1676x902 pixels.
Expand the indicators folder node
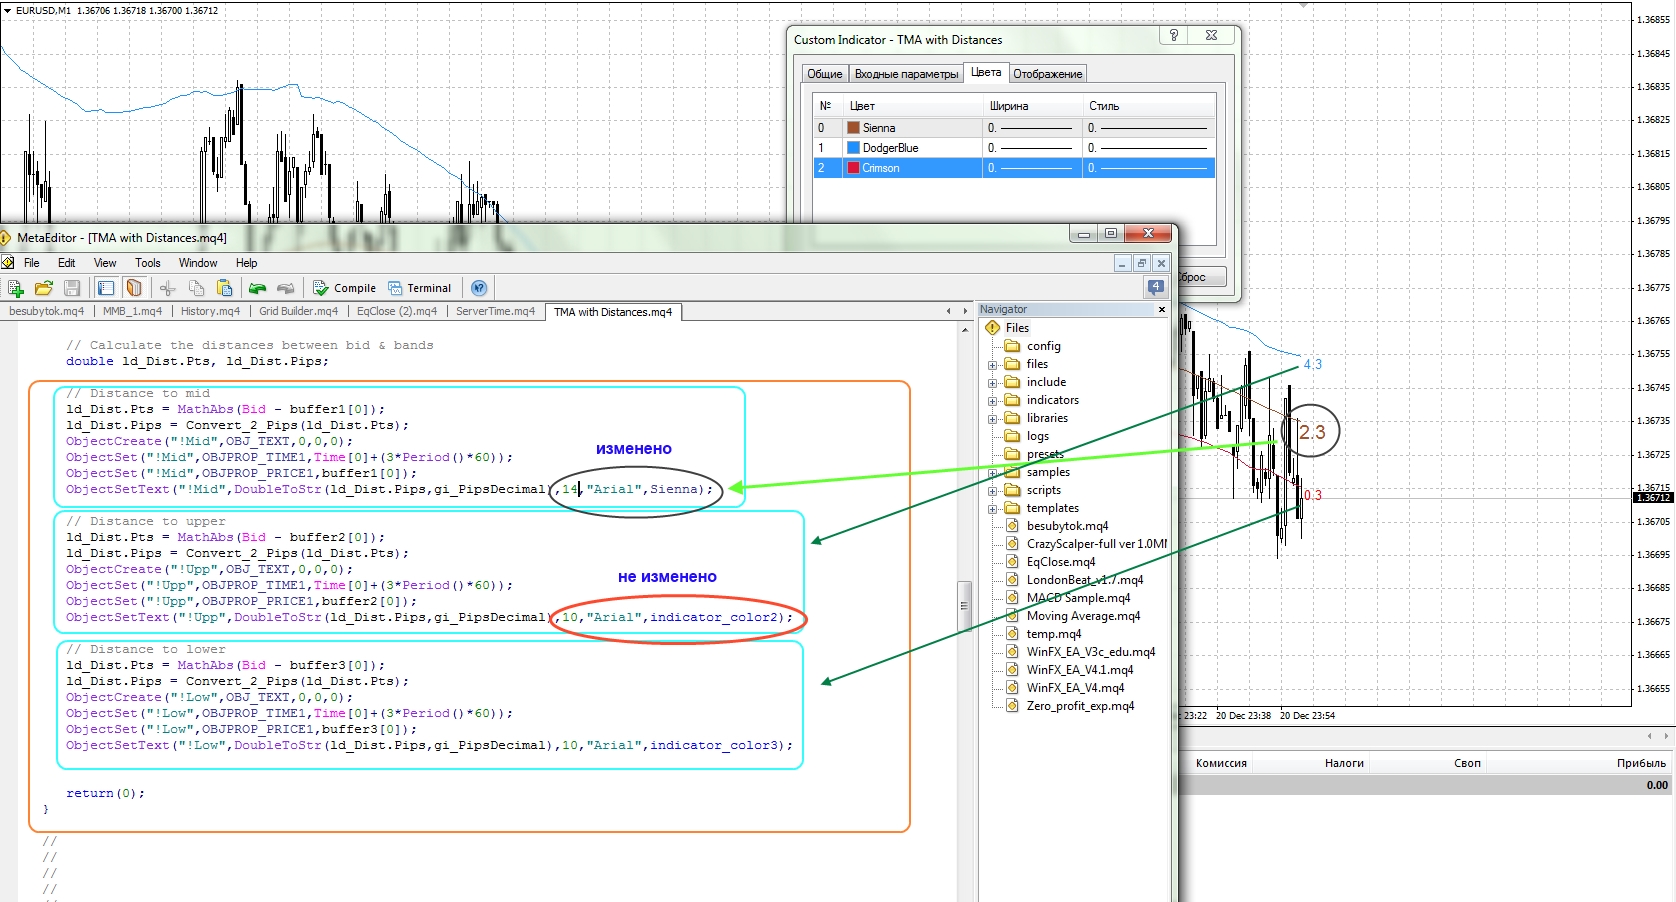(992, 401)
